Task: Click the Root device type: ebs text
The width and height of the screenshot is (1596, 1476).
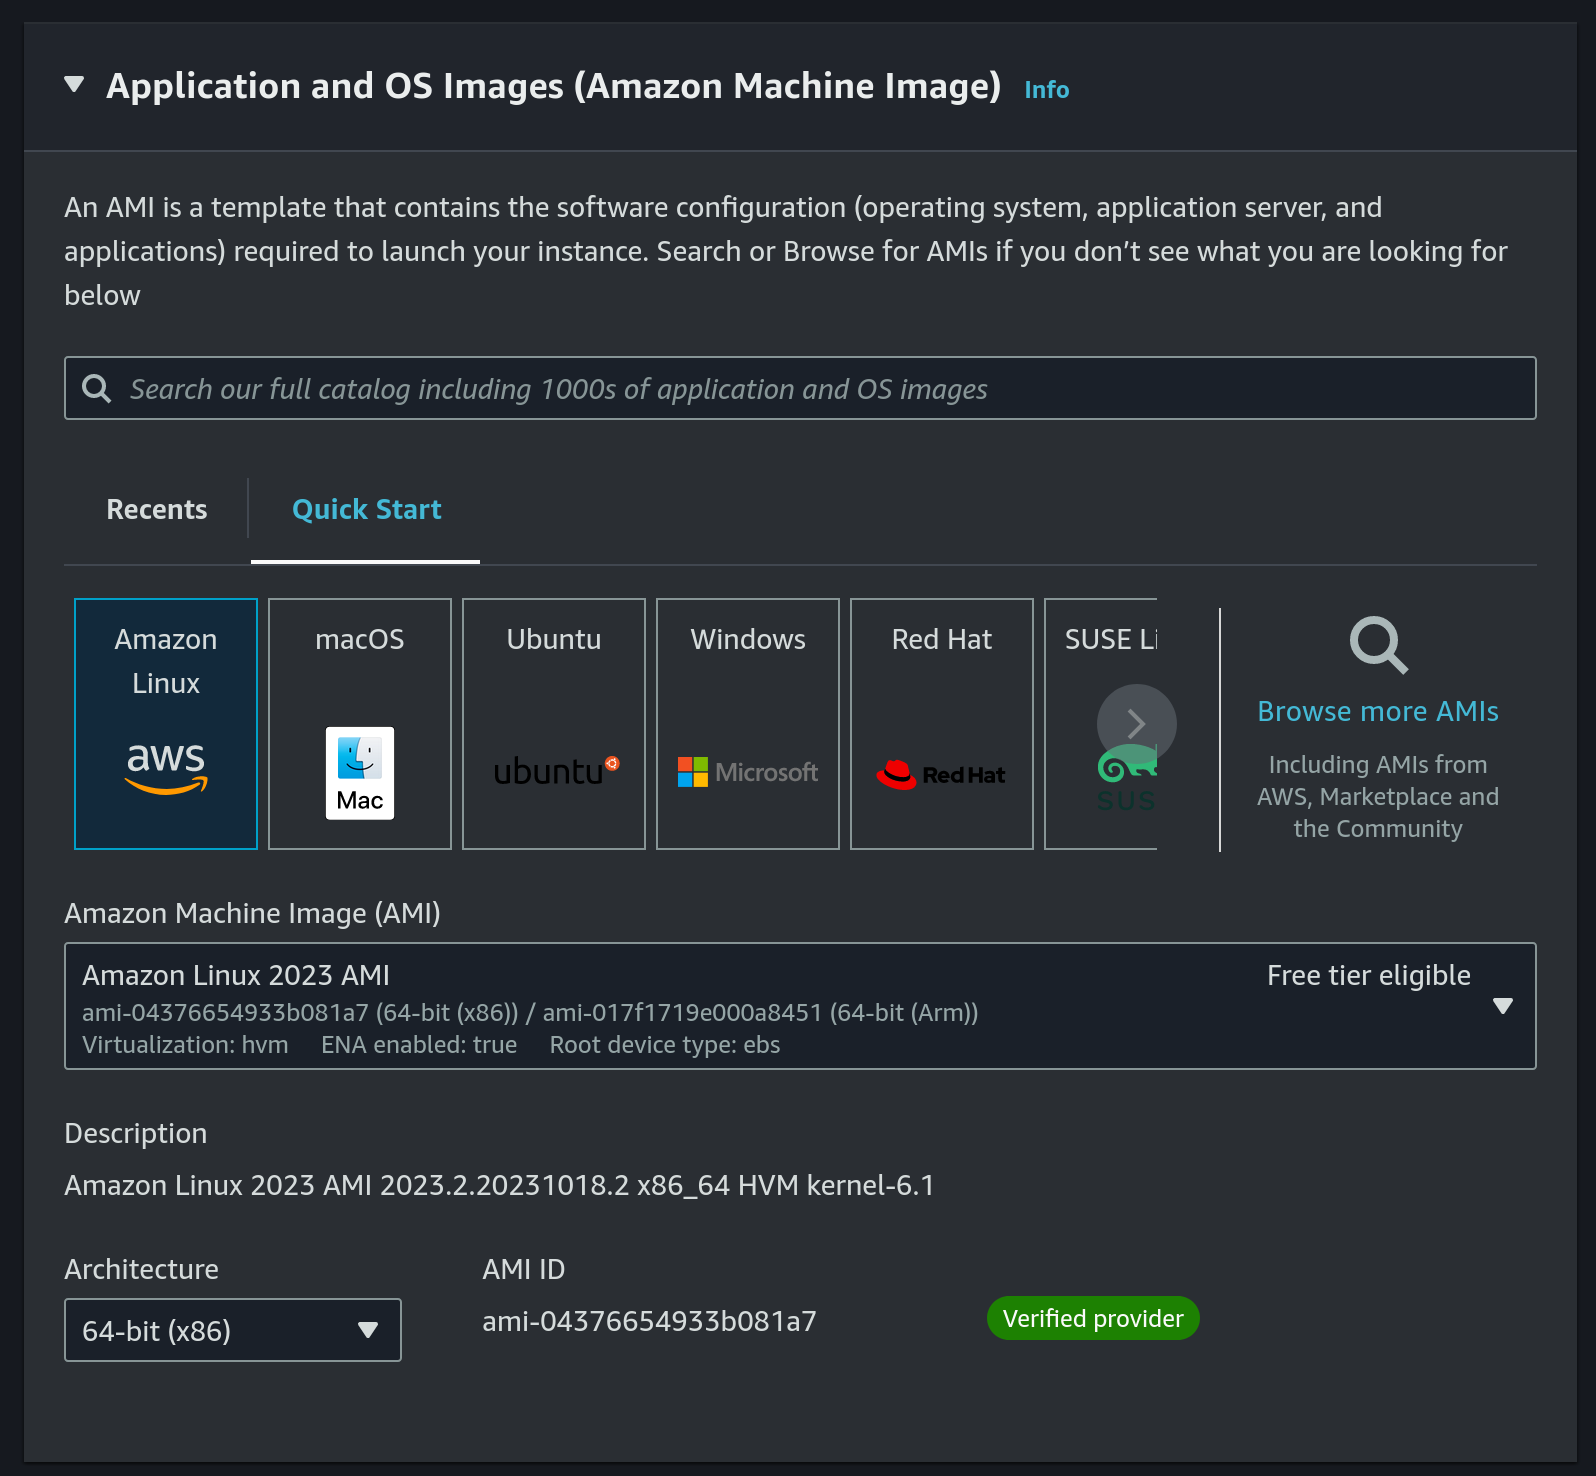Action: pos(665,1045)
